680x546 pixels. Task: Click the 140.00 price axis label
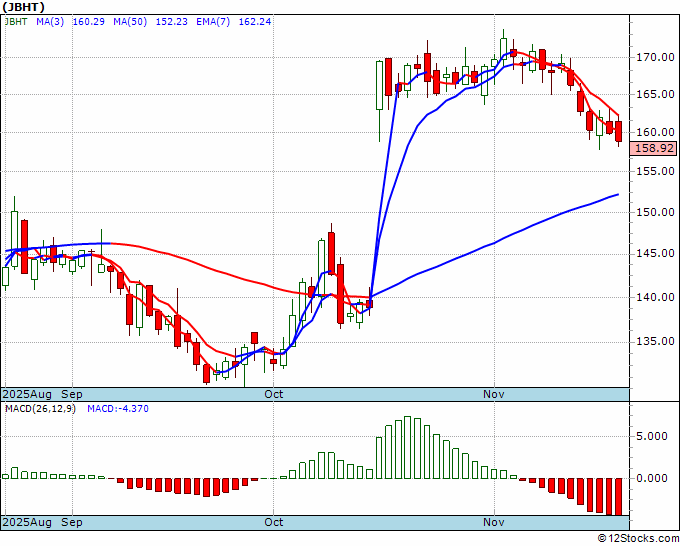point(655,297)
